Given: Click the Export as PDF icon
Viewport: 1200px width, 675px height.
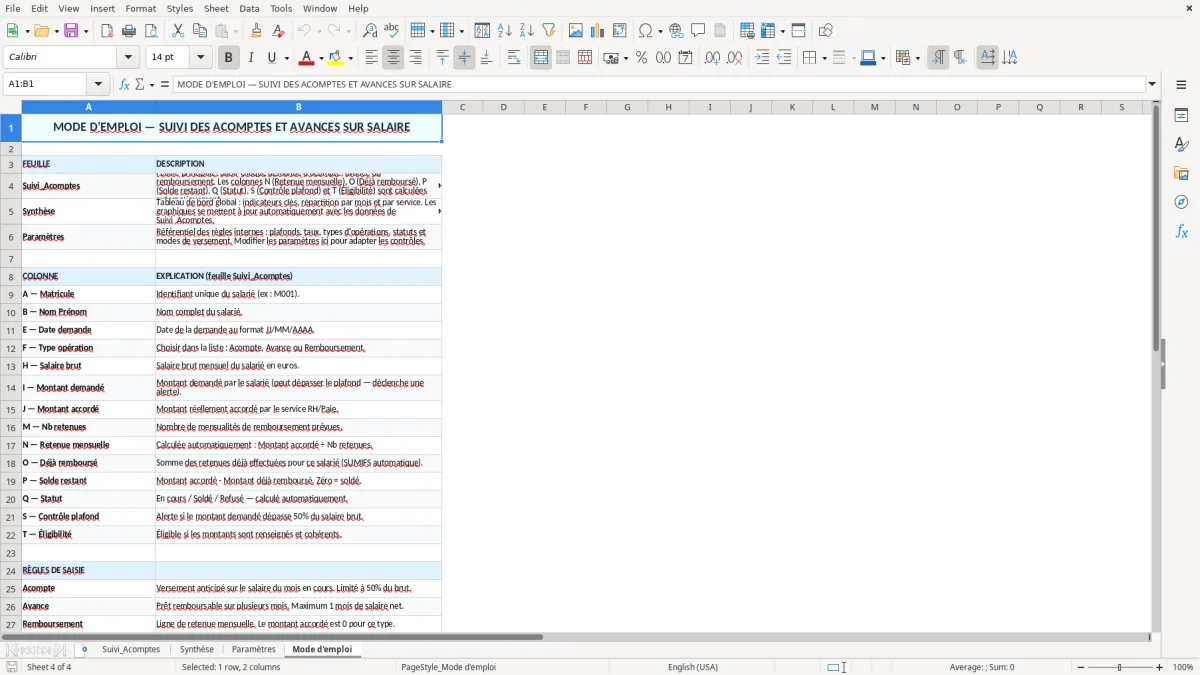Looking at the screenshot, I should 107,31.
